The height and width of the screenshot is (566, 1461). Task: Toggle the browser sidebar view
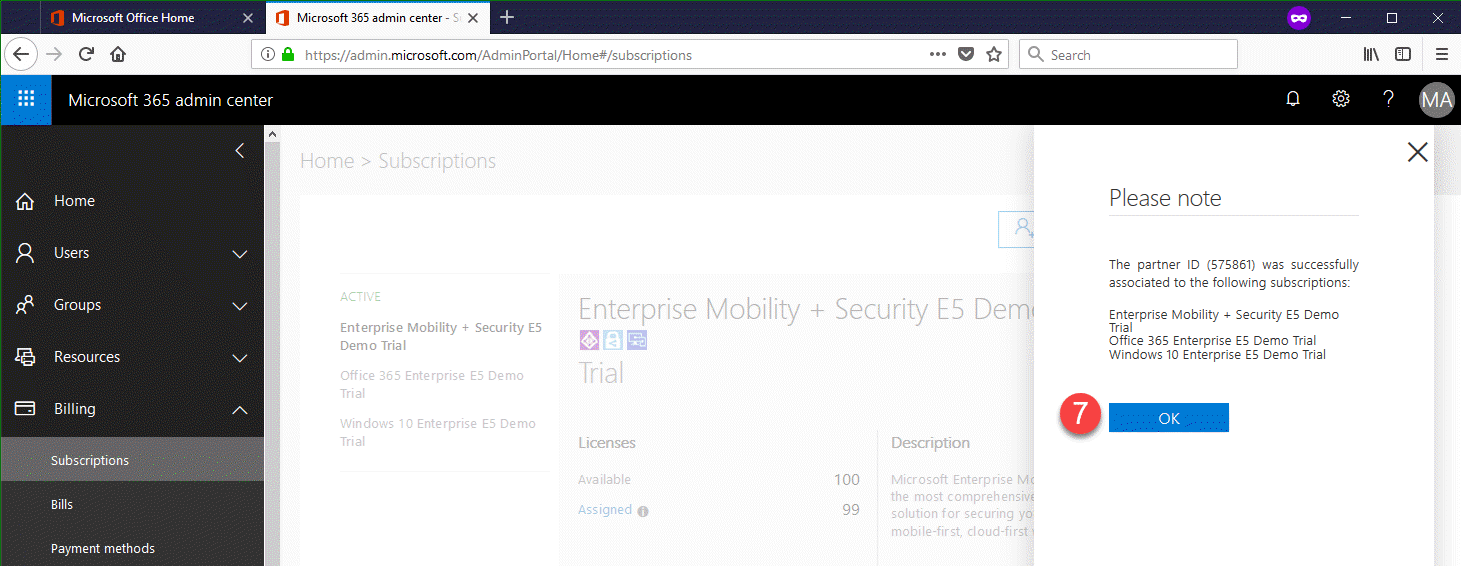[x=1403, y=54]
